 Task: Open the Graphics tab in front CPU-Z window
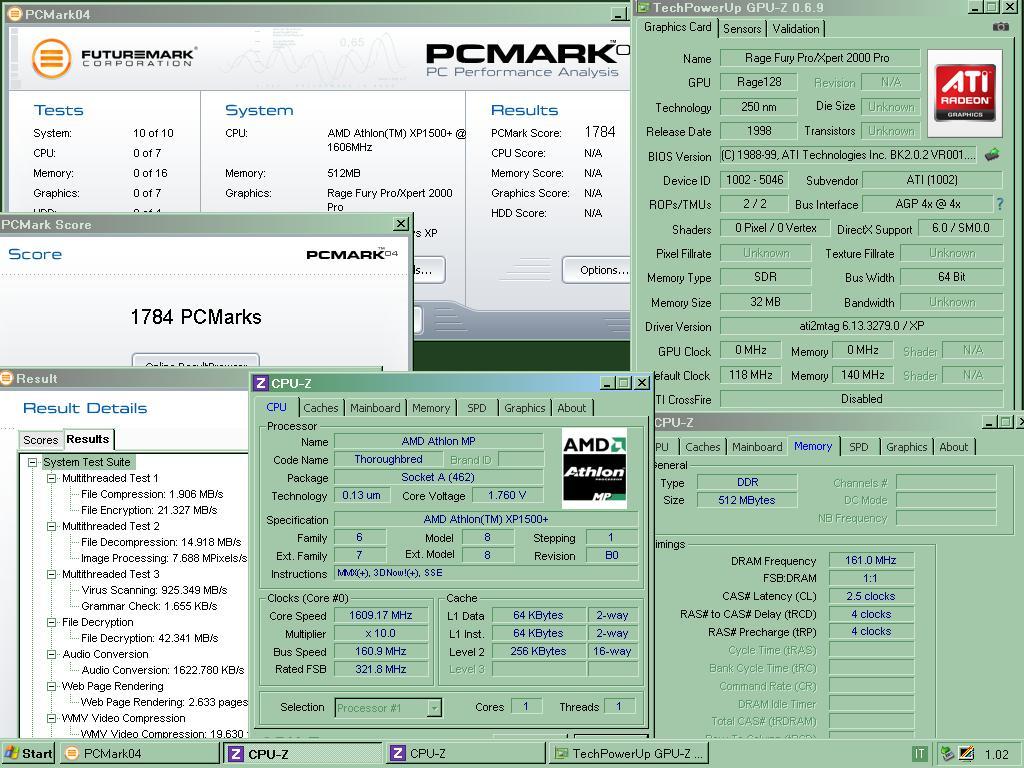524,408
